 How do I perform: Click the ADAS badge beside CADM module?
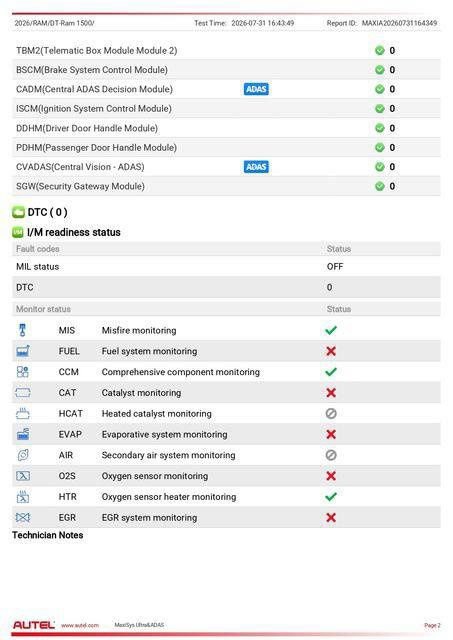click(x=256, y=89)
